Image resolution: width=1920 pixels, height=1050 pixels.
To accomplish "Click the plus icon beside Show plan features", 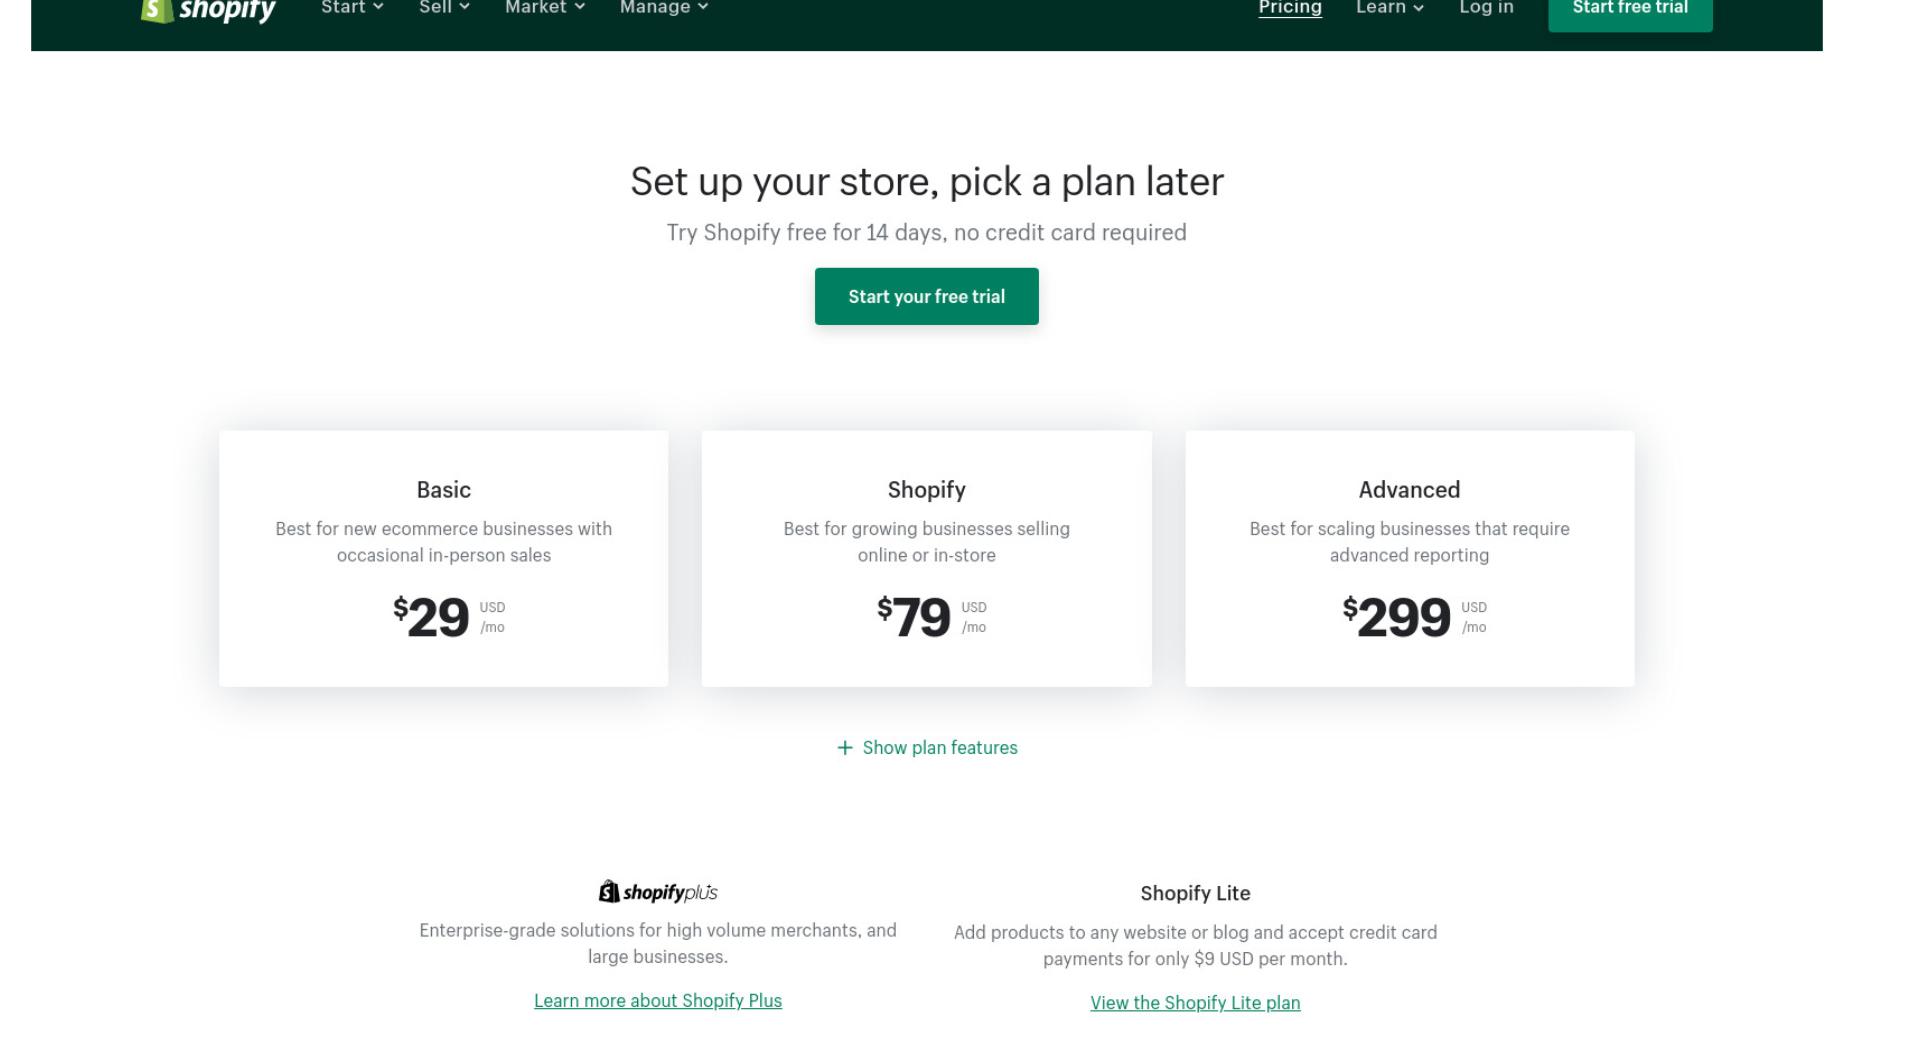I will pos(845,748).
